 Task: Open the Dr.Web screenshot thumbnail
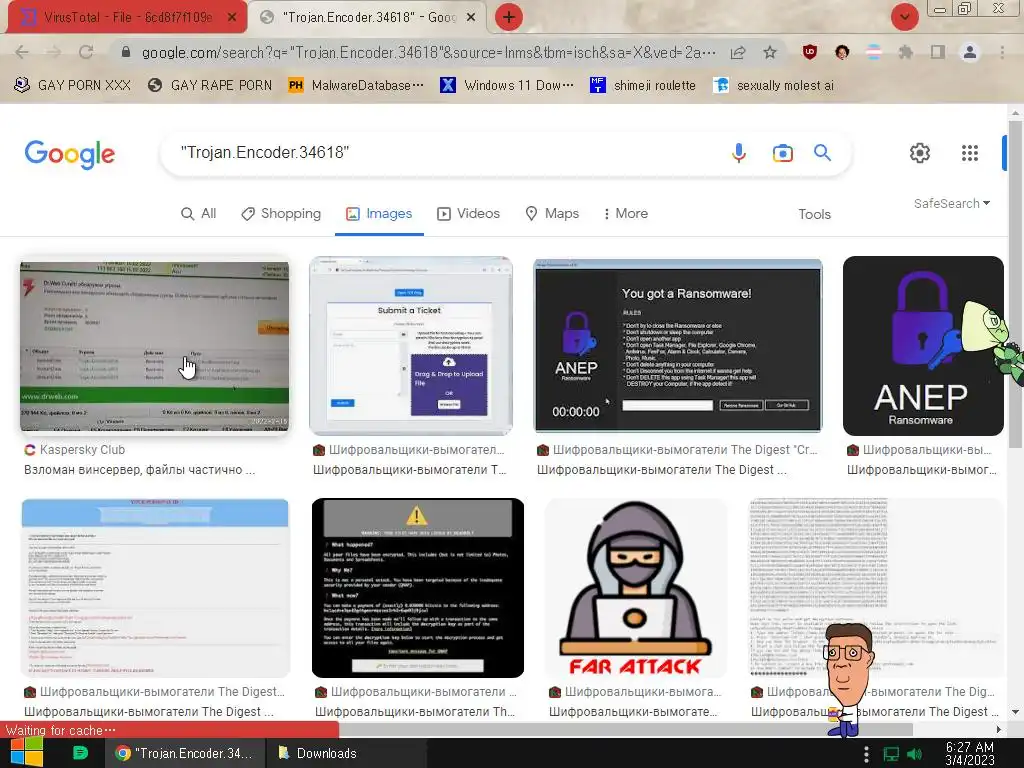154,346
